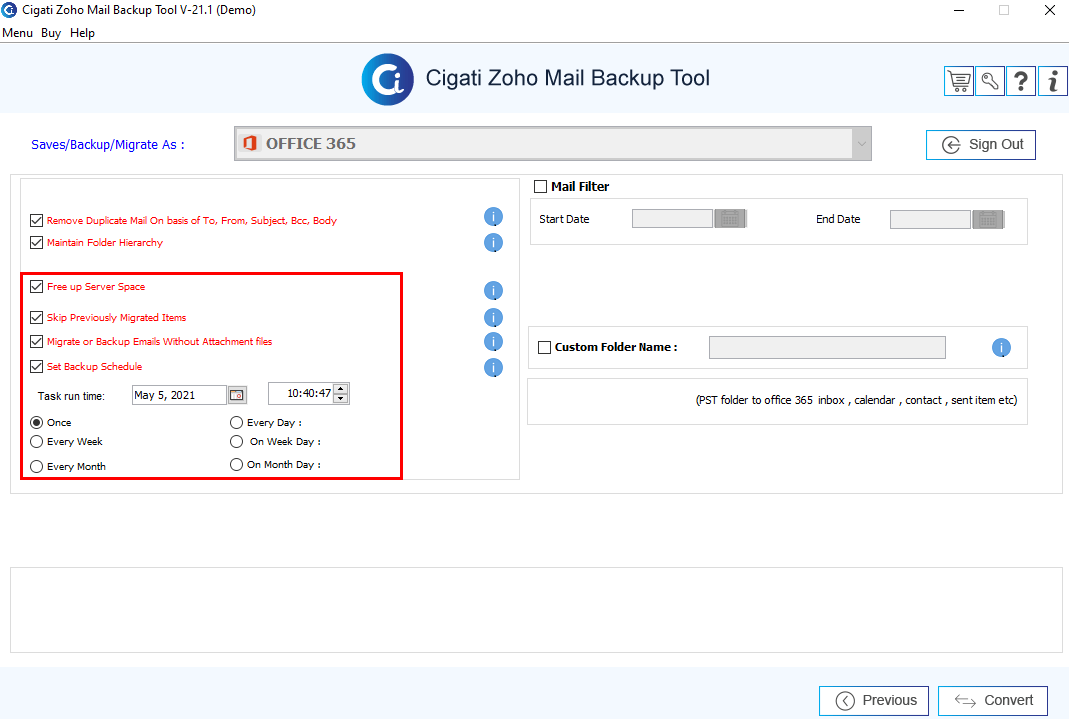
Task: Show info for Emails Without Attachment option
Action: [493, 341]
